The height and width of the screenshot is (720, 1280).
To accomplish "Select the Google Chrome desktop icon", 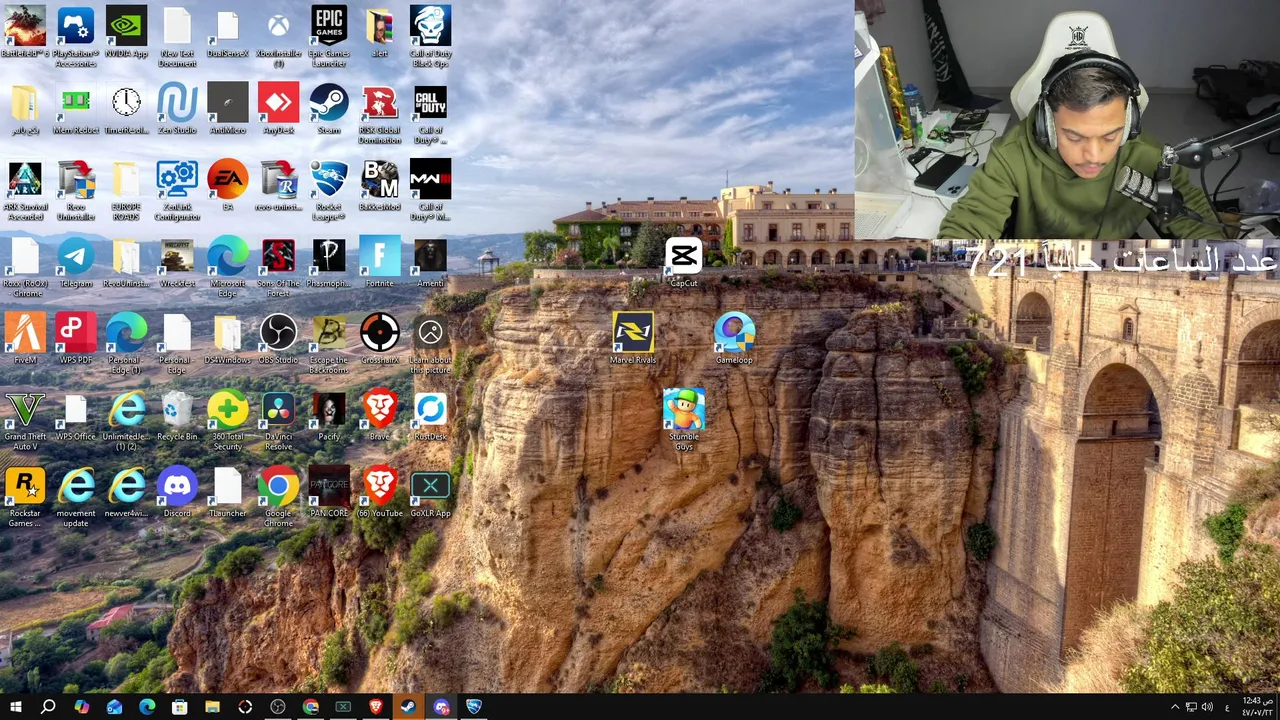I will [278, 497].
